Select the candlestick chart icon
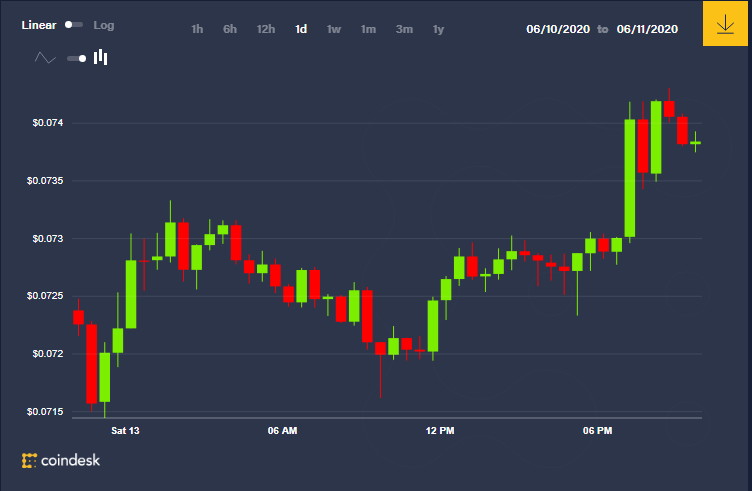The width and height of the screenshot is (752, 491). click(x=100, y=57)
